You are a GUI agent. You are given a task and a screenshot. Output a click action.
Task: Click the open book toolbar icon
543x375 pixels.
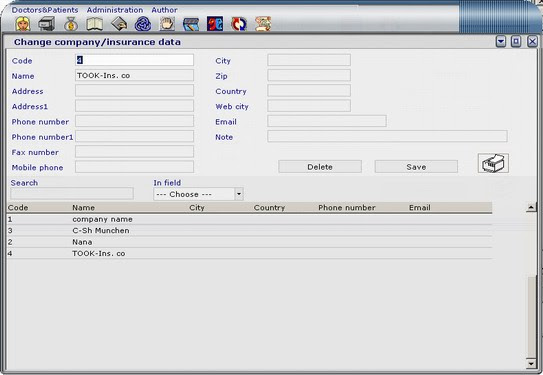pos(95,24)
